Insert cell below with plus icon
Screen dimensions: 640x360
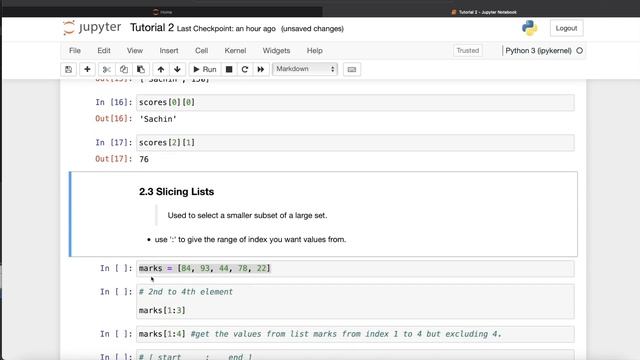coord(87,69)
